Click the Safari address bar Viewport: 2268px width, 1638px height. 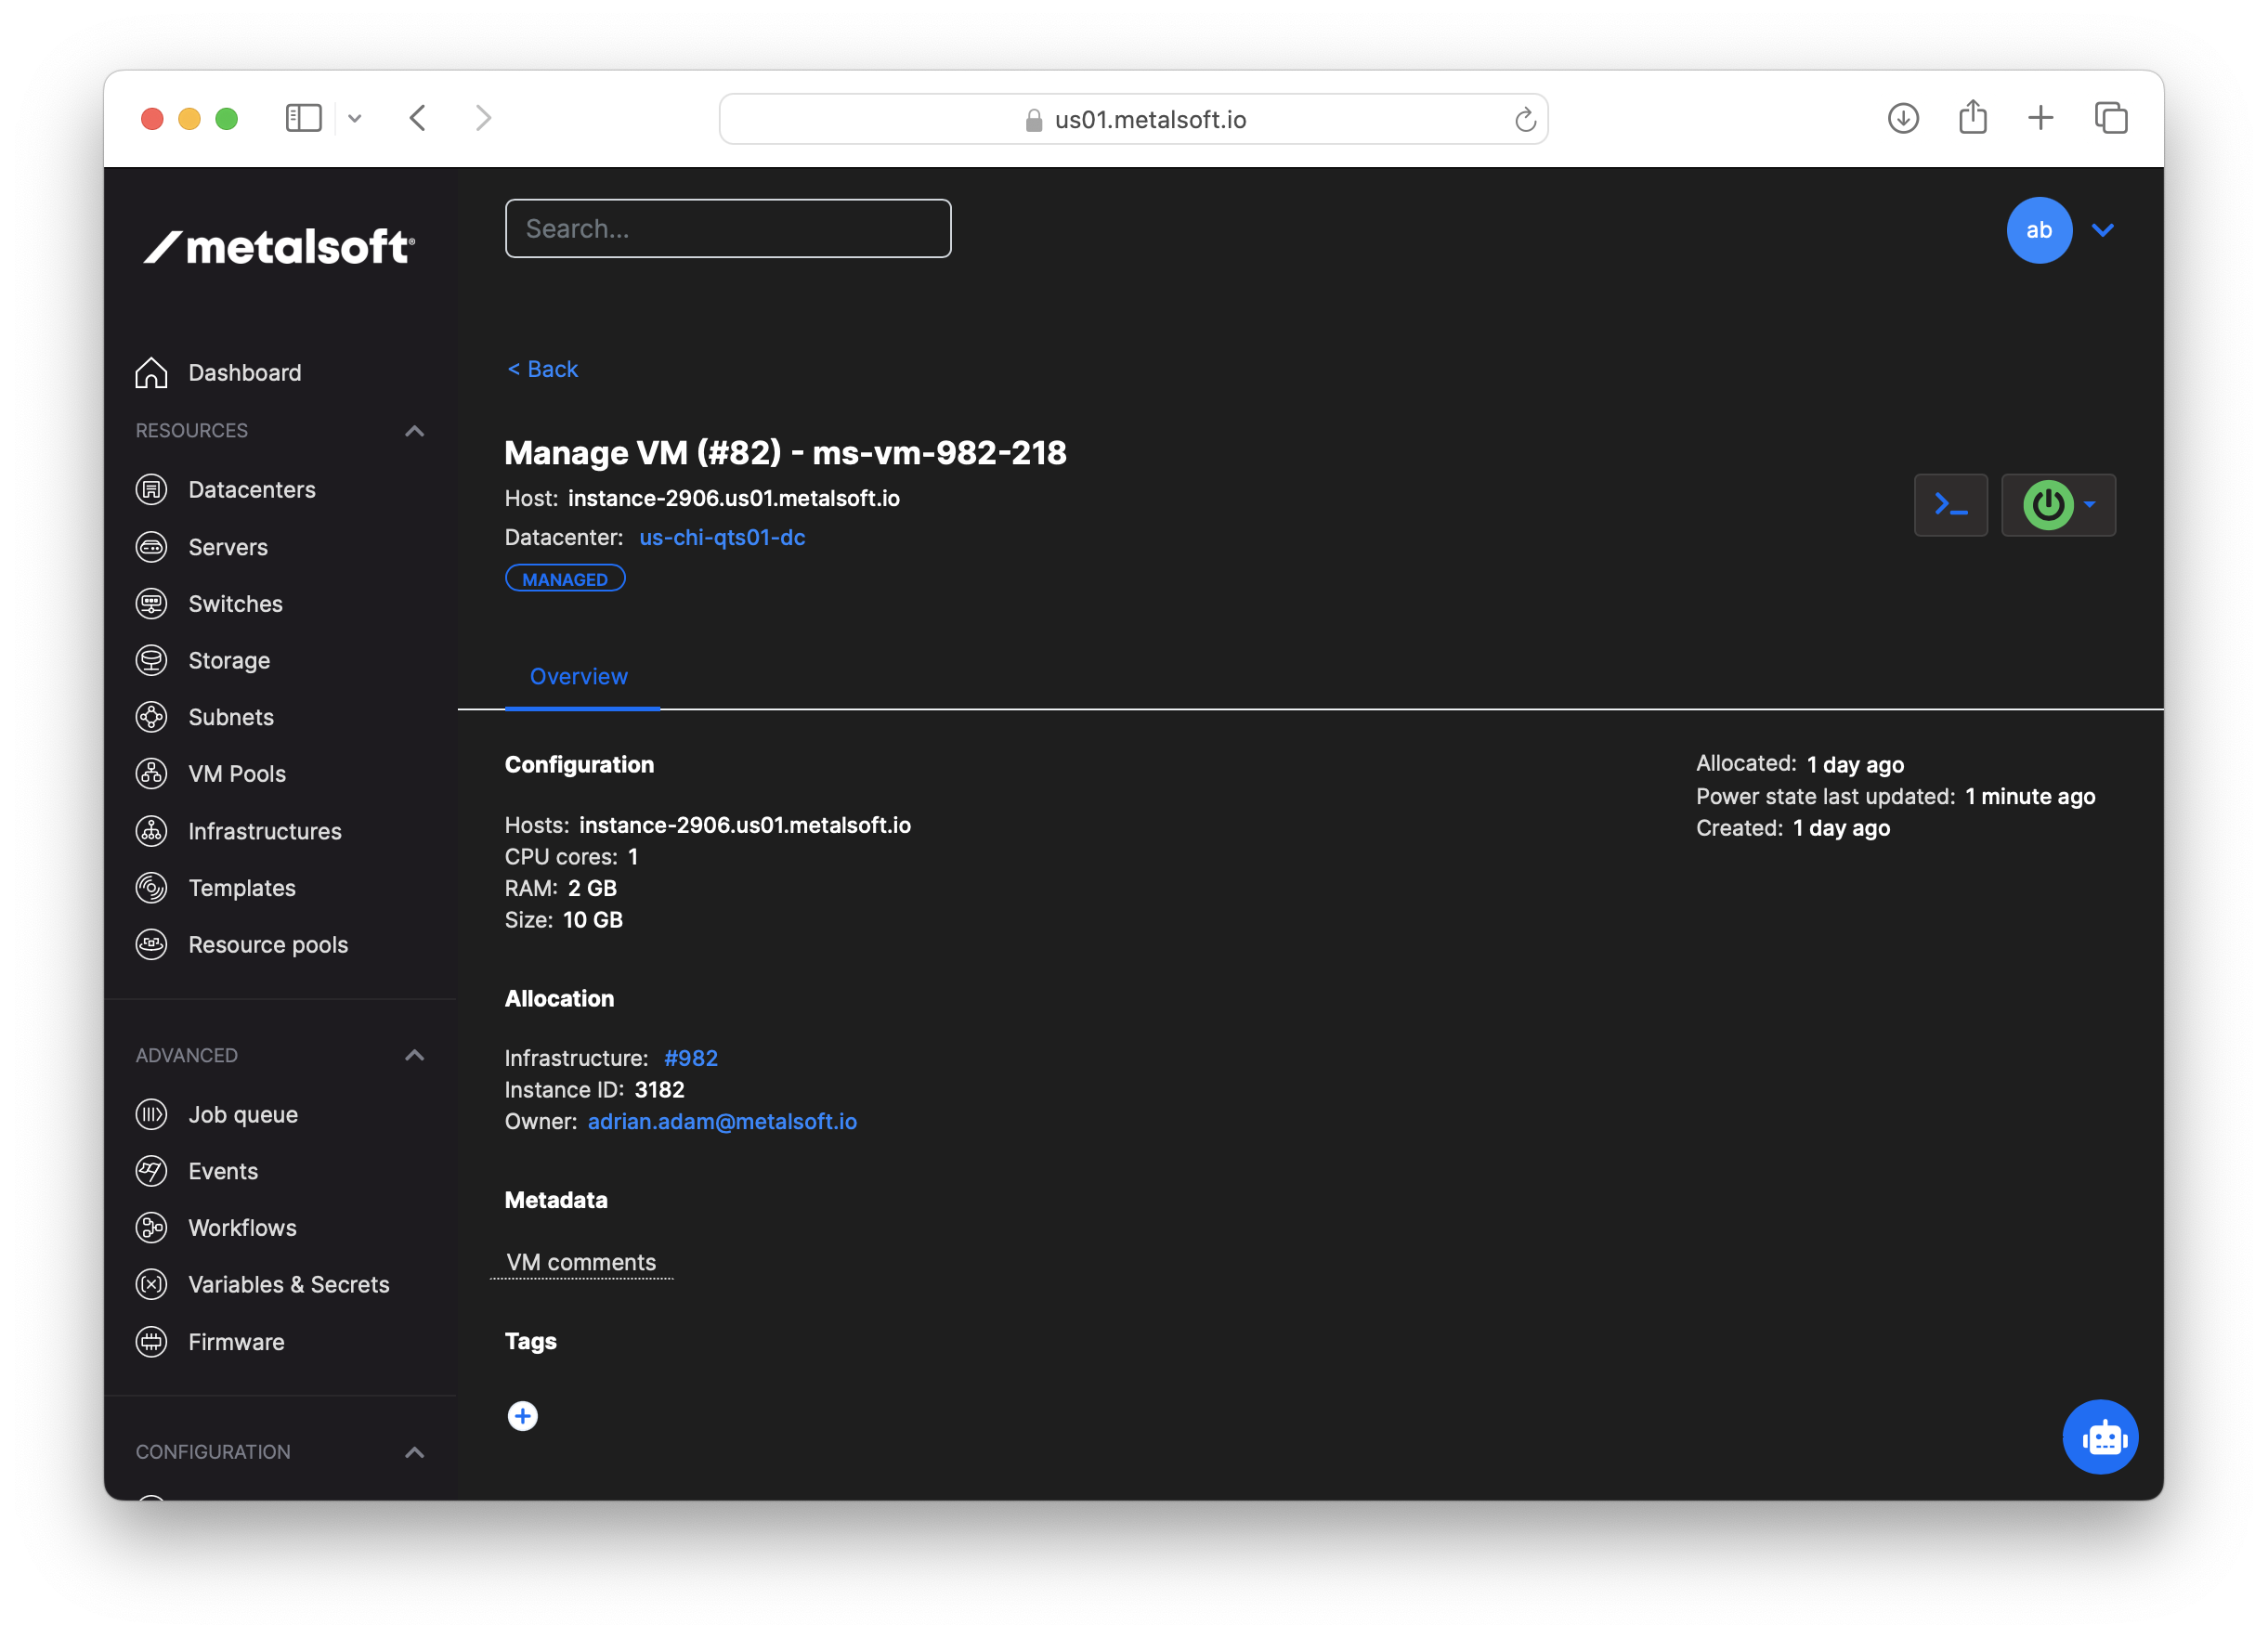tap(1133, 119)
